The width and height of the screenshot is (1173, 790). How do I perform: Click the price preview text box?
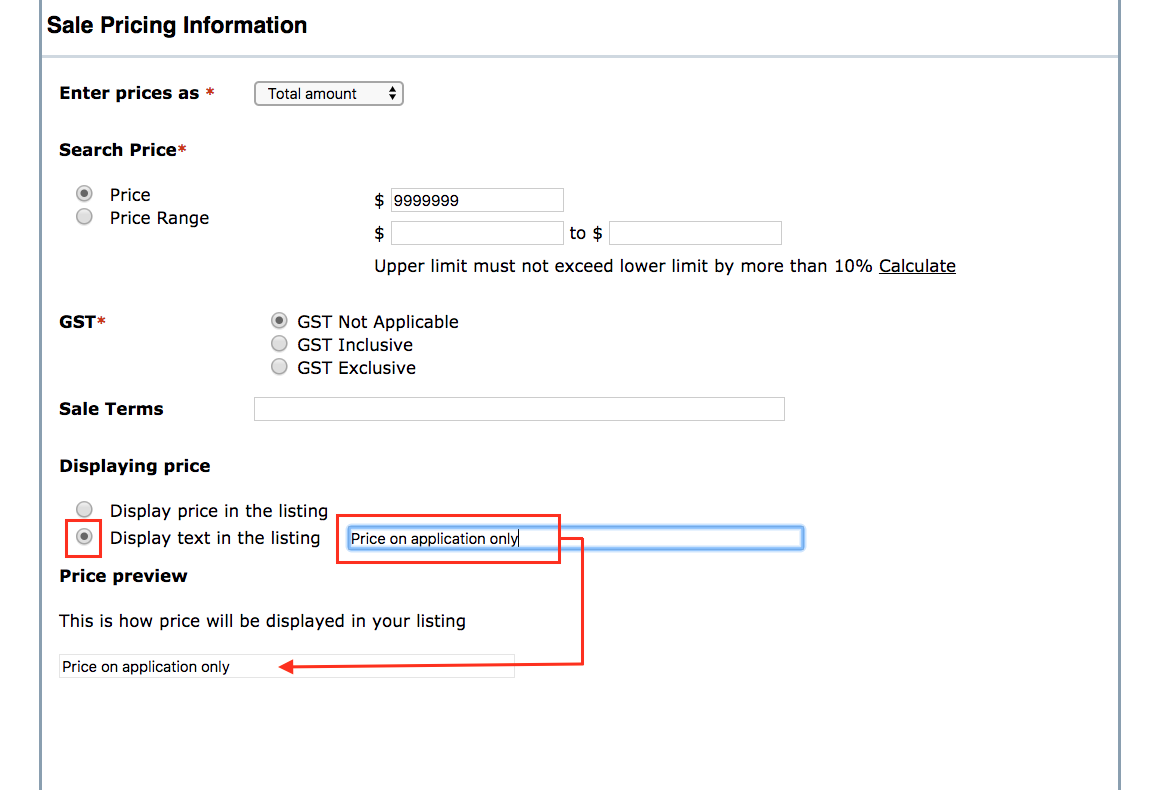pyautogui.click(x=287, y=667)
